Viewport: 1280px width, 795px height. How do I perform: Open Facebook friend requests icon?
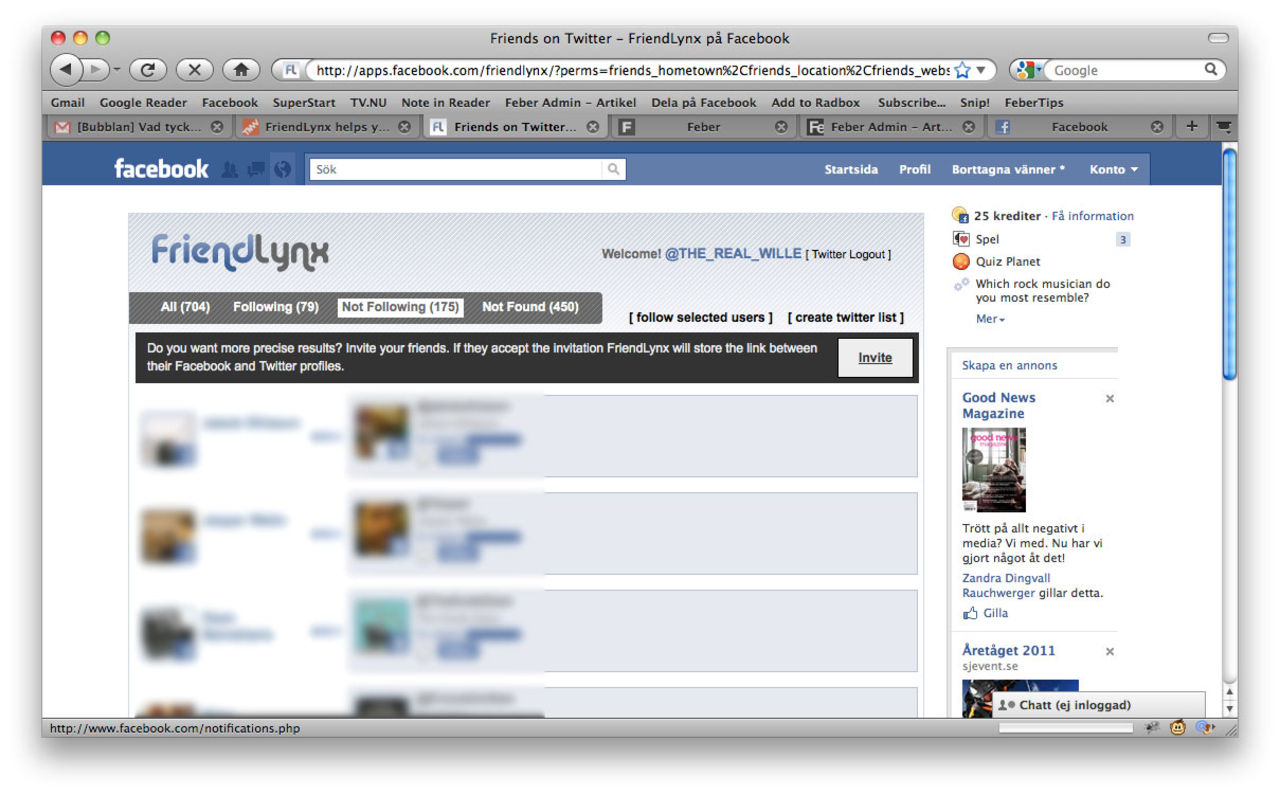point(230,169)
